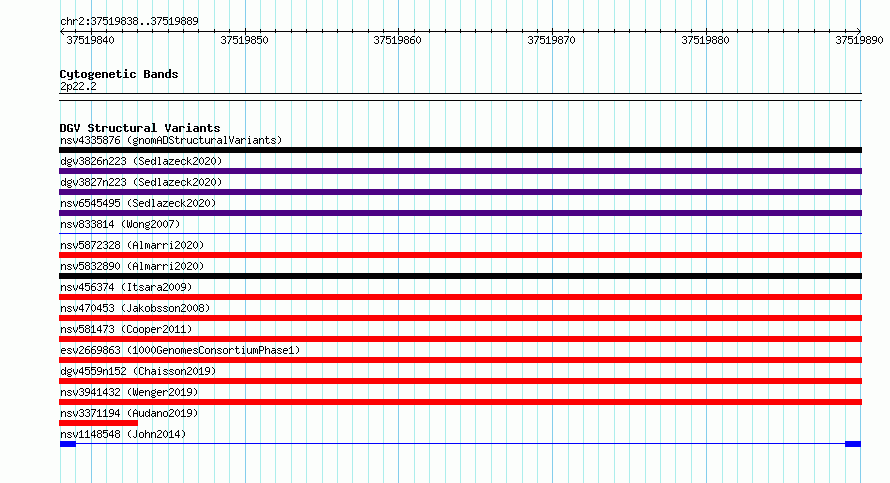
Task: Open variant nsv1148548 (John2014) label
Action: click(123, 434)
